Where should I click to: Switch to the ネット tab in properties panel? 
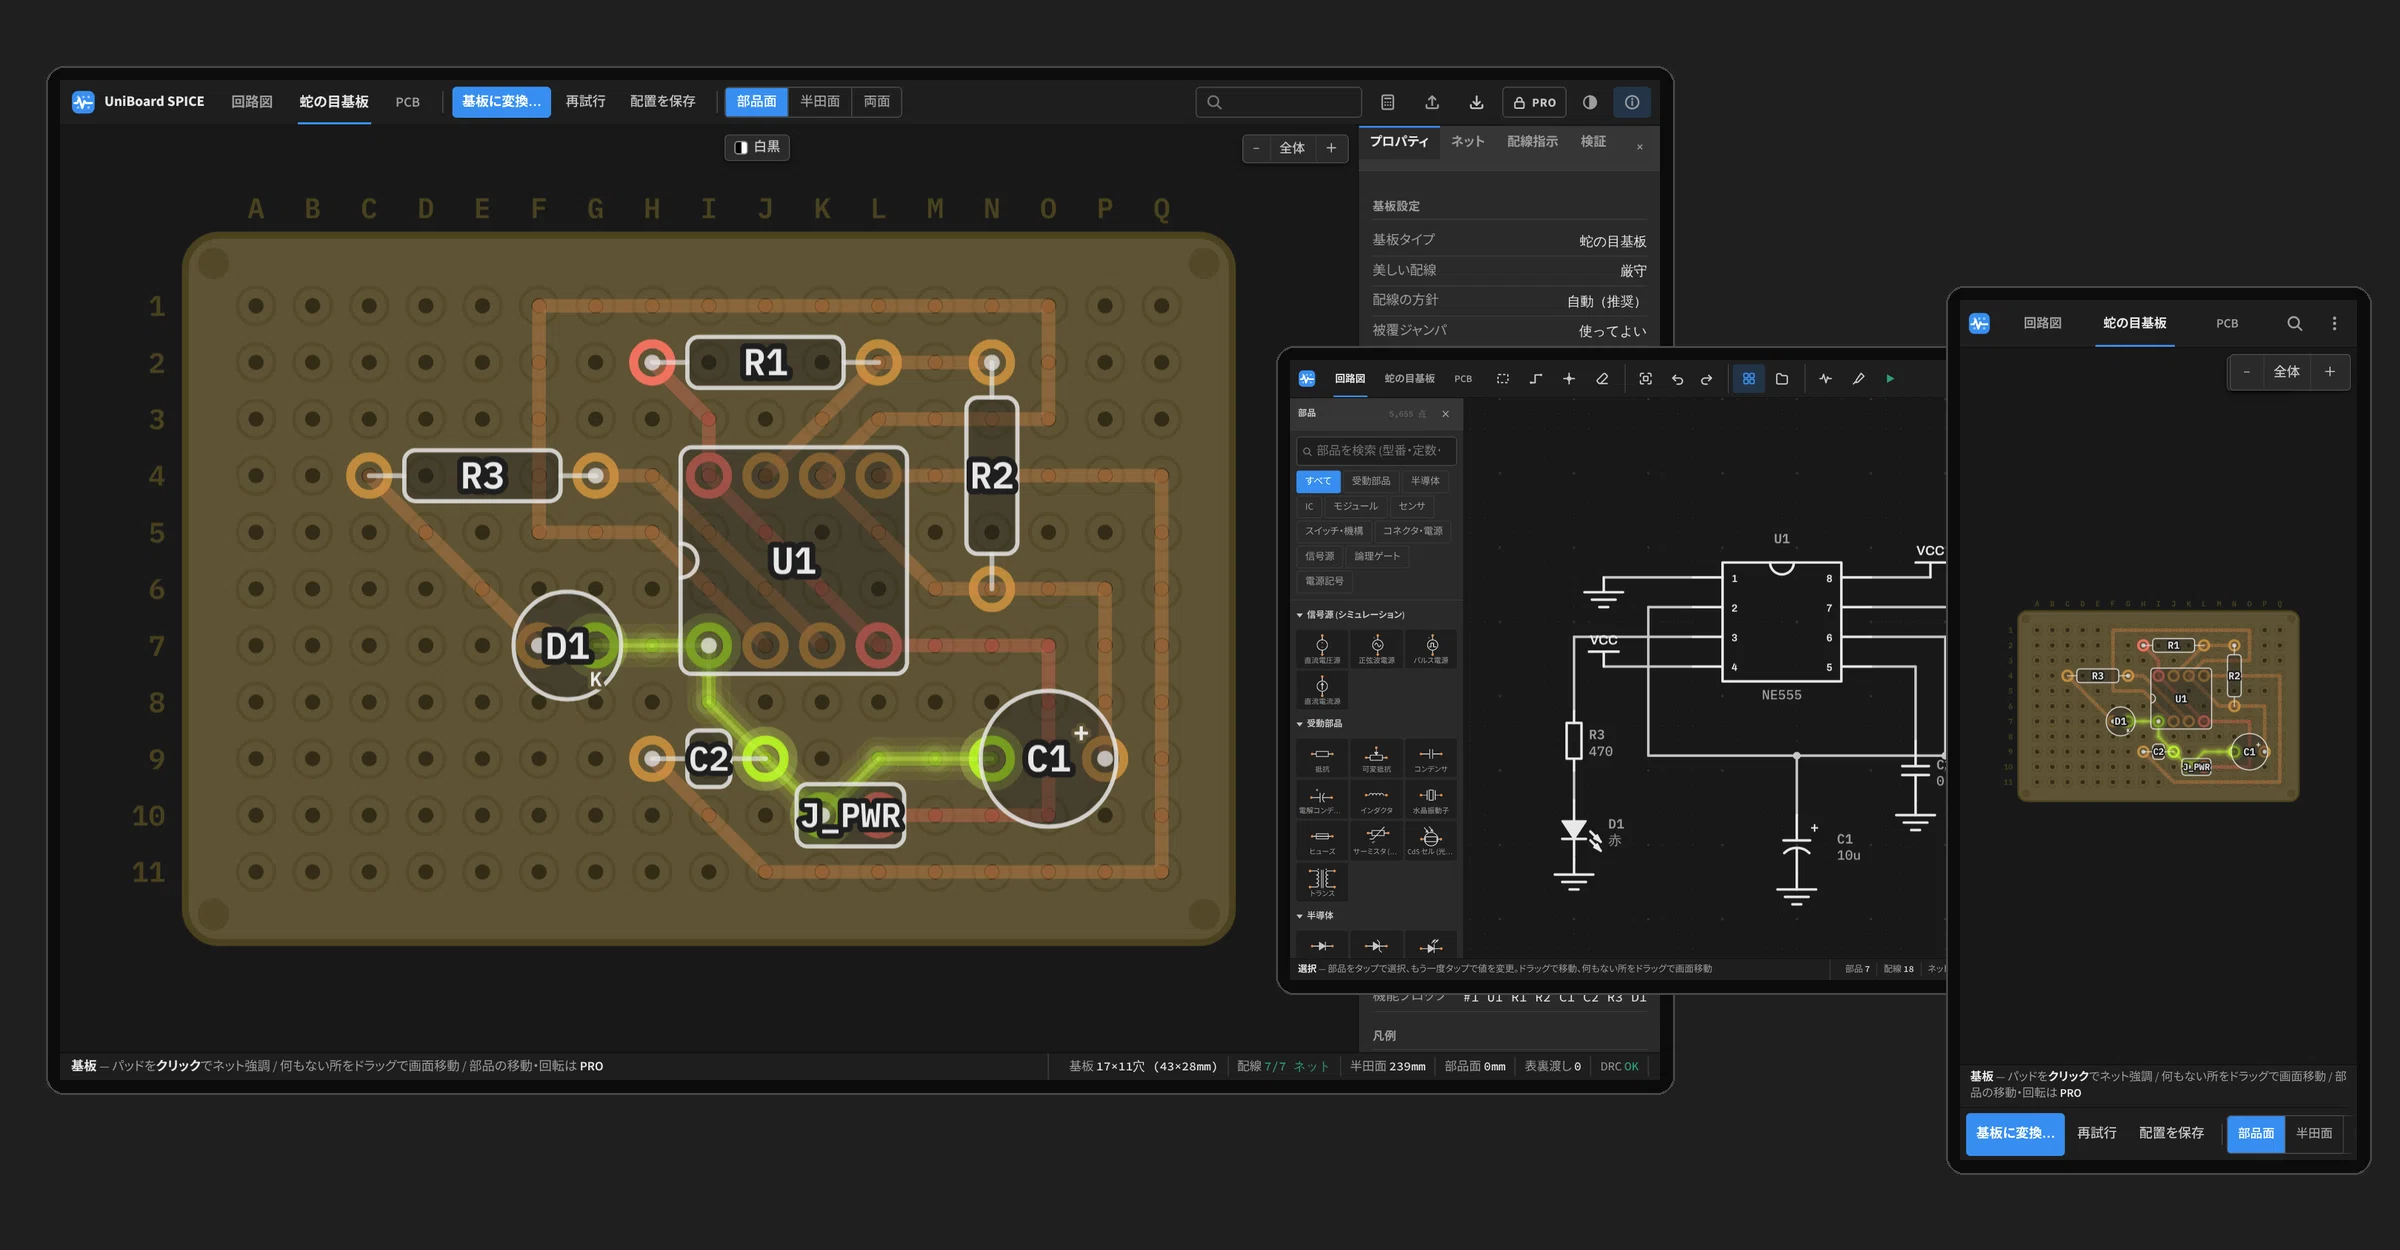tap(1468, 142)
